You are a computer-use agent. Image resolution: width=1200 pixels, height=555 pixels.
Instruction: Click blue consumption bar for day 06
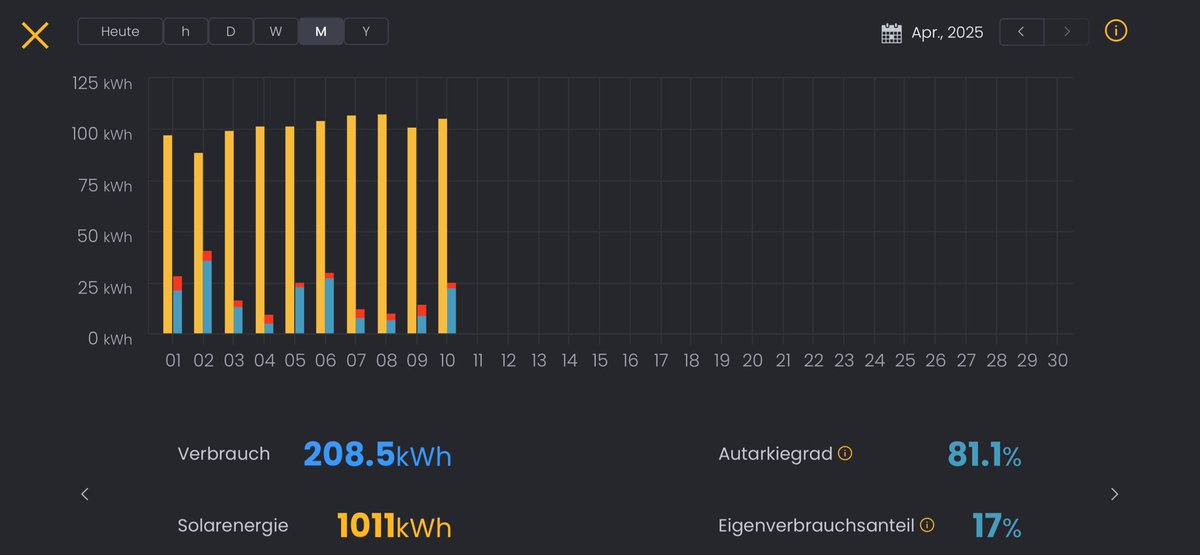pyautogui.click(x=330, y=306)
